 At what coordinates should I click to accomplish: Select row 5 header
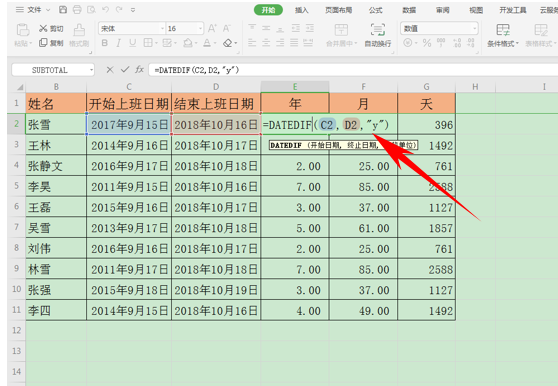coord(16,186)
